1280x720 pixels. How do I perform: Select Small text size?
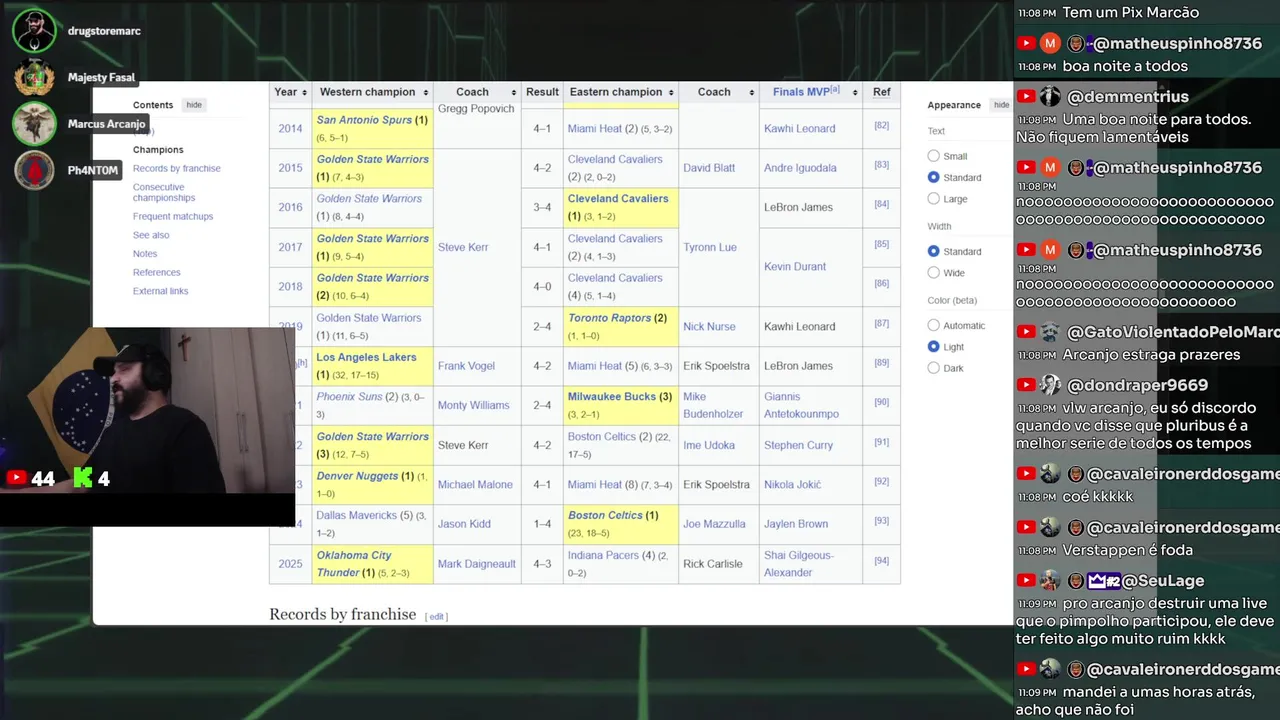click(x=933, y=156)
